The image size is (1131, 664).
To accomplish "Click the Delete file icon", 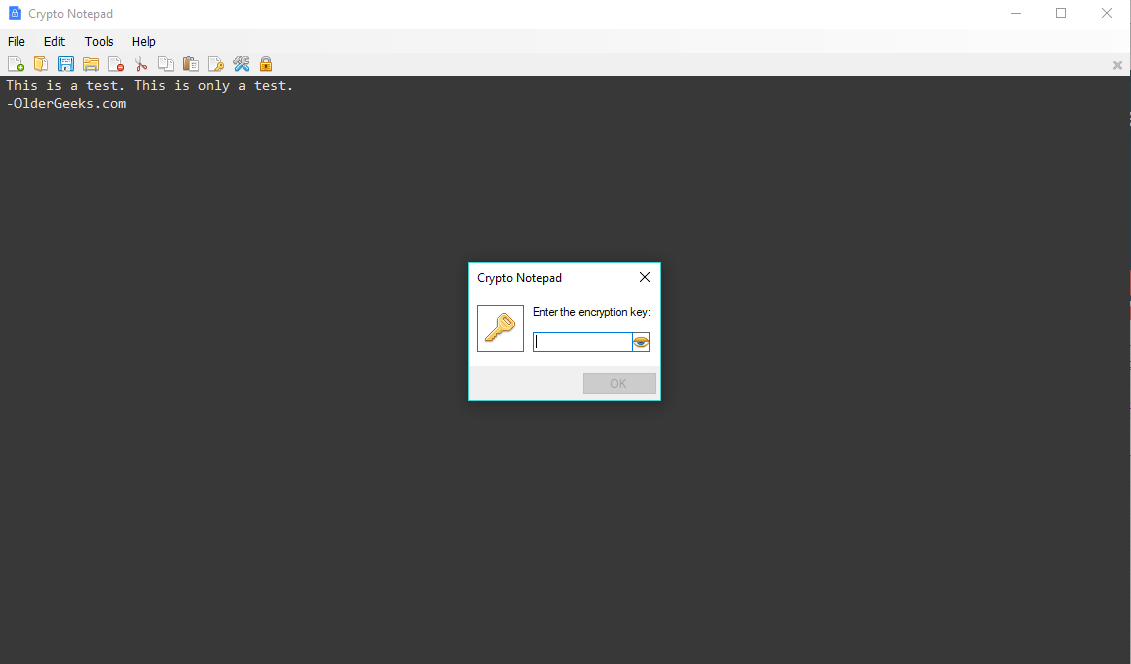I will (115, 64).
